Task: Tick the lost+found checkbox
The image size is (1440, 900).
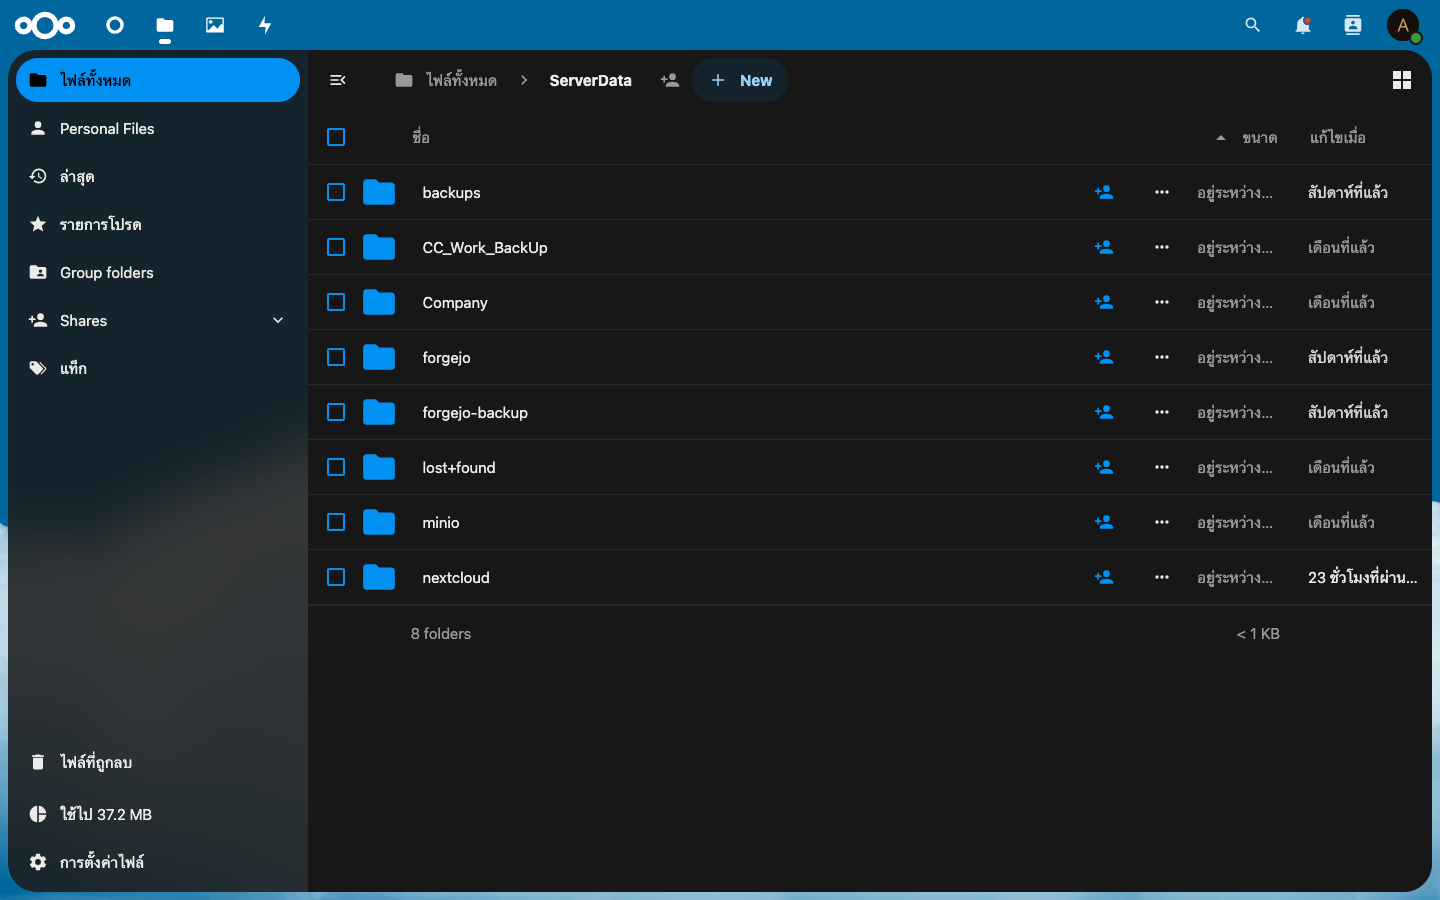Action: point(336,467)
